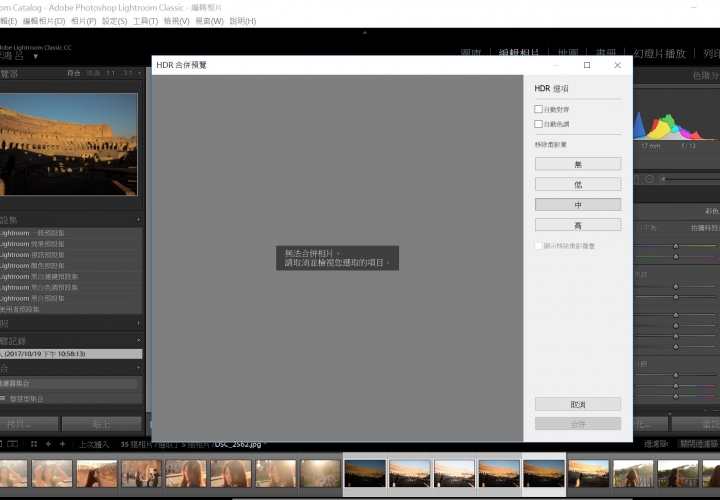Image resolution: width=720 pixels, height=500 pixels.
Task: Enable the 自動對齊 (Auto Align) checkbox
Action: point(538,109)
